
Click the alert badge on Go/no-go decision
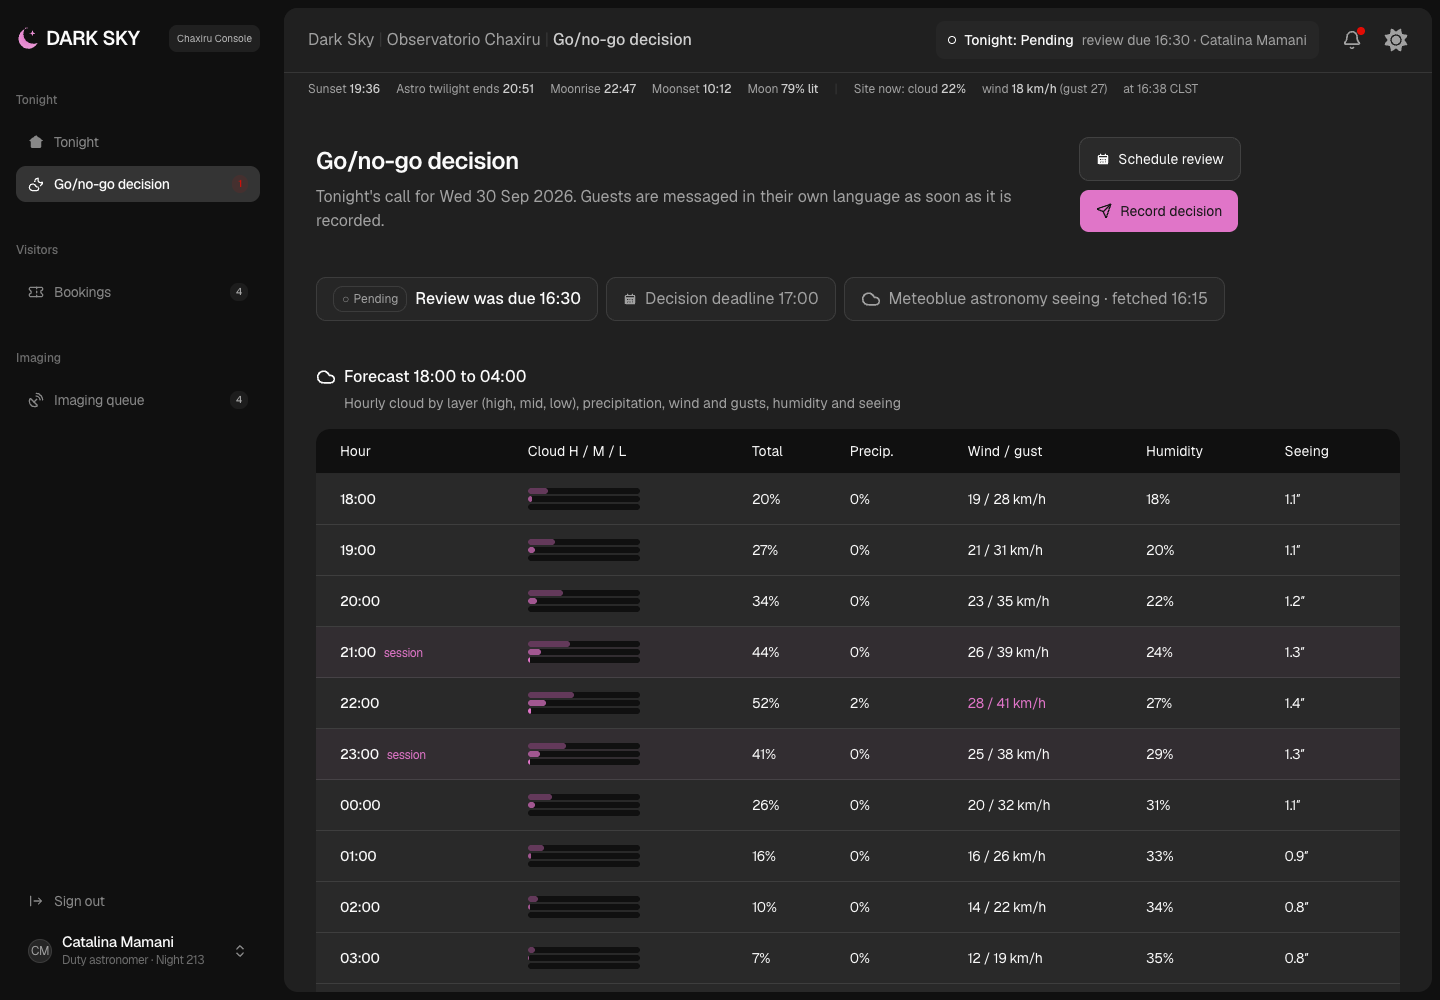(x=239, y=184)
